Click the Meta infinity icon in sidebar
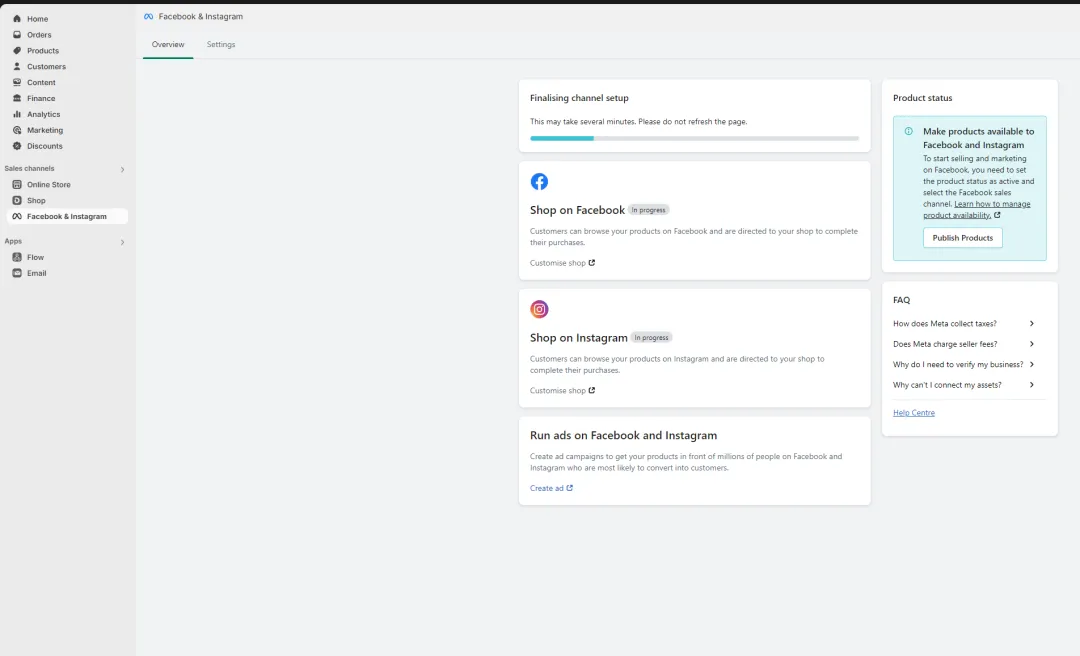The height and width of the screenshot is (656, 1080). [17, 216]
